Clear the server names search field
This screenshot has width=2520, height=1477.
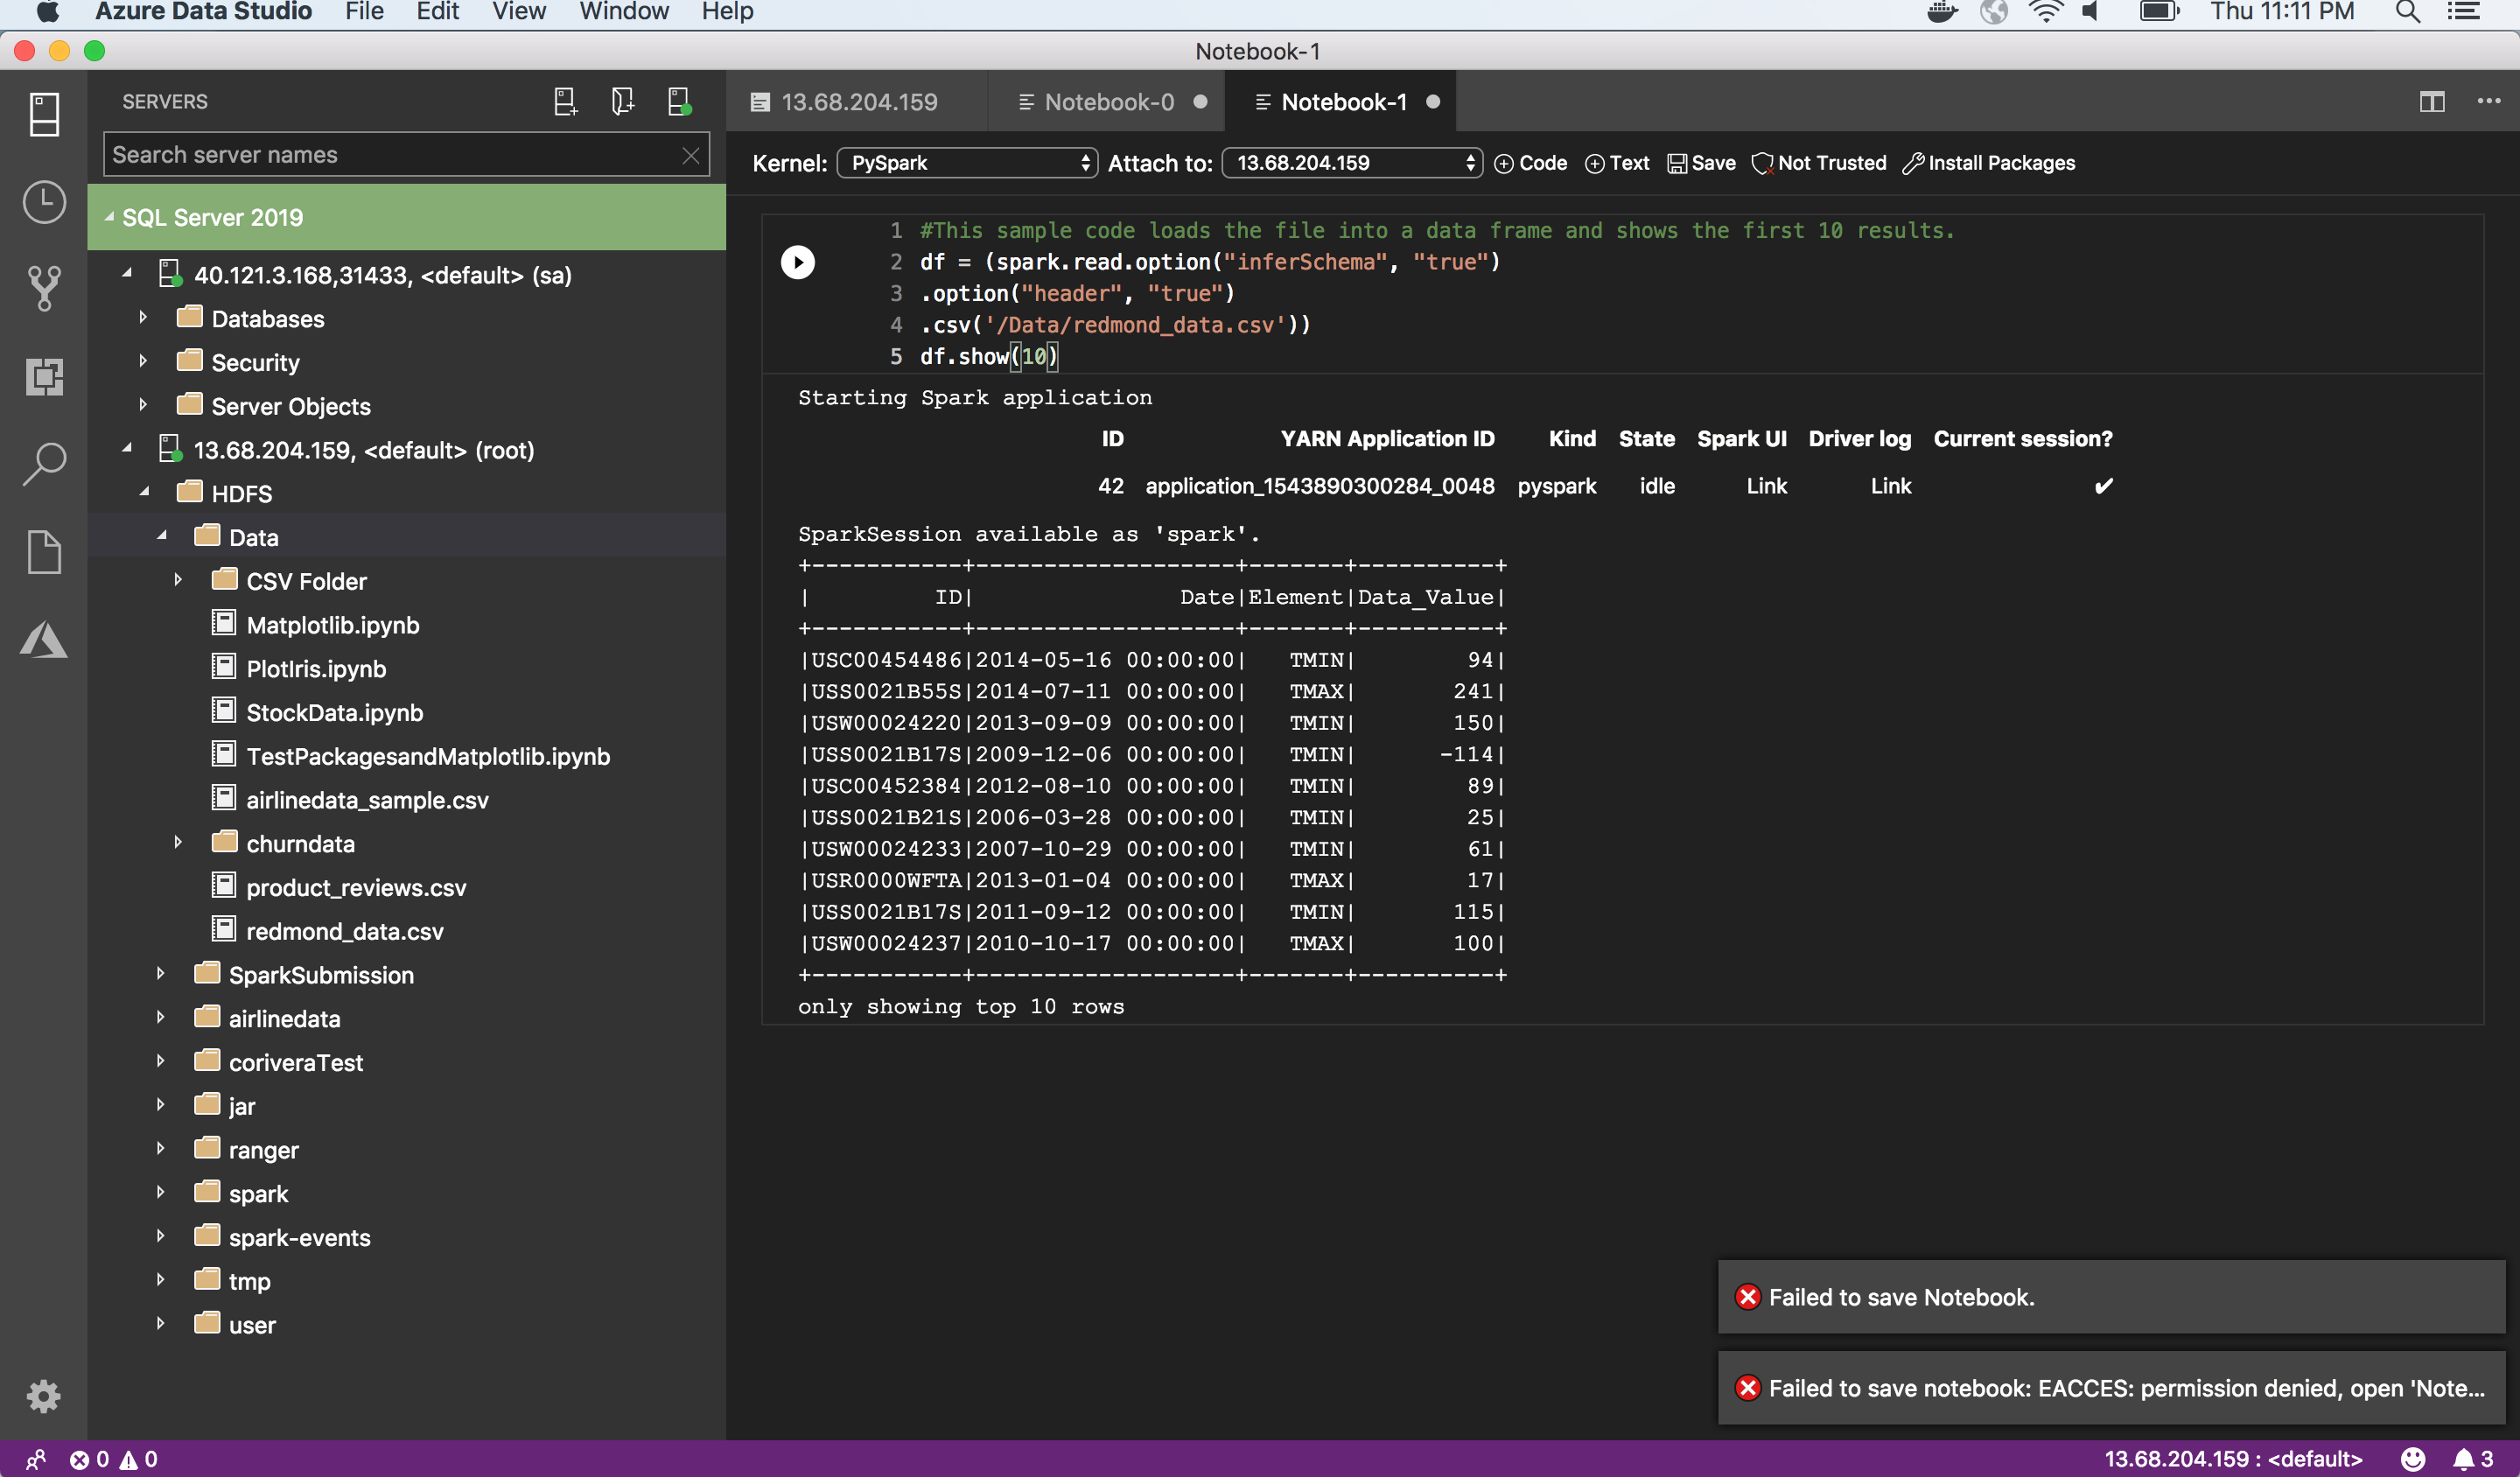coord(691,155)
